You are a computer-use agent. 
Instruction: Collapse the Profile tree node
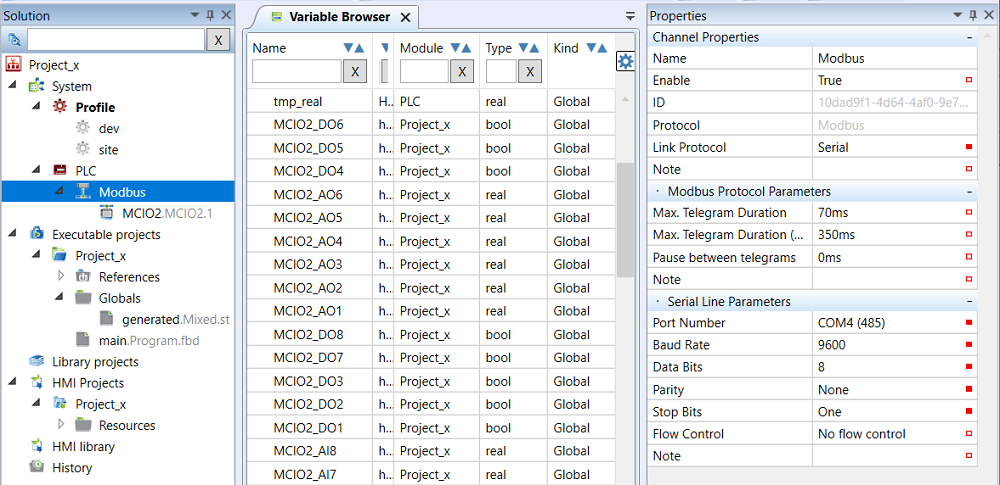[x=36, y=107]
